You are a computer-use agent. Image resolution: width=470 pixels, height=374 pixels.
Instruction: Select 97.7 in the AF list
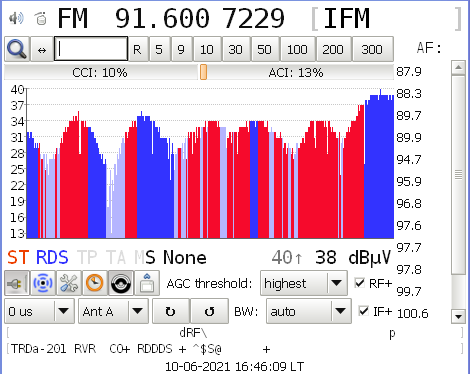(x=409, y=248)
